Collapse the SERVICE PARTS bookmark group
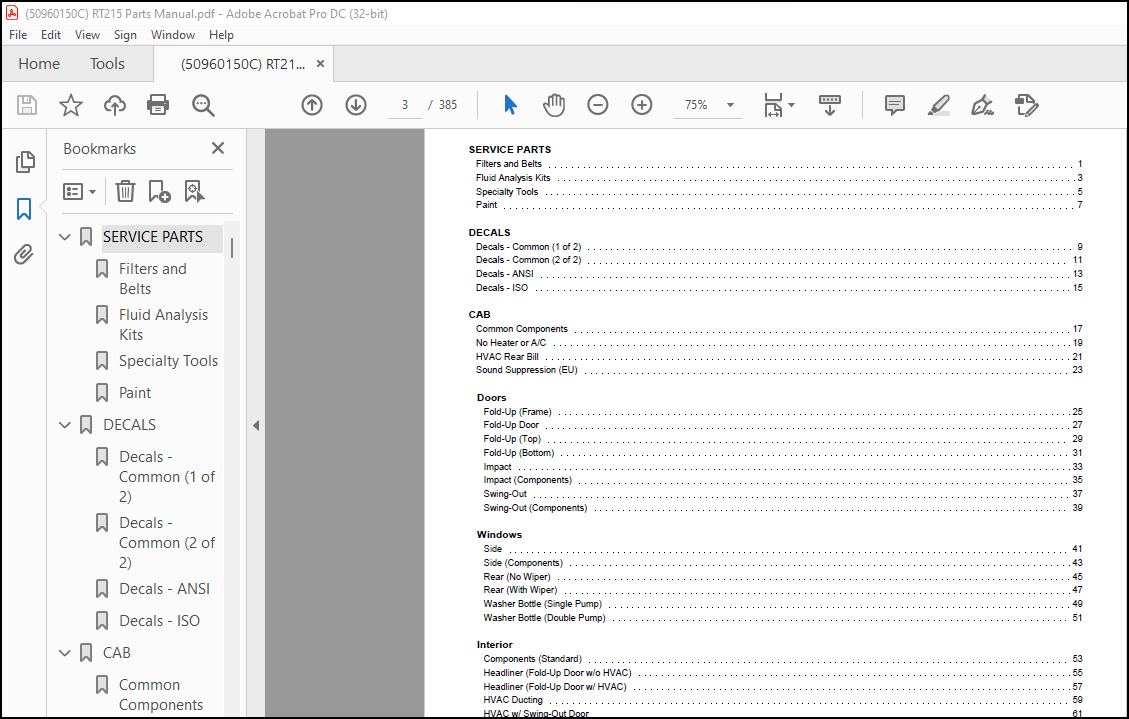This screenshot has height=719, width=1129. coord(65,237)
